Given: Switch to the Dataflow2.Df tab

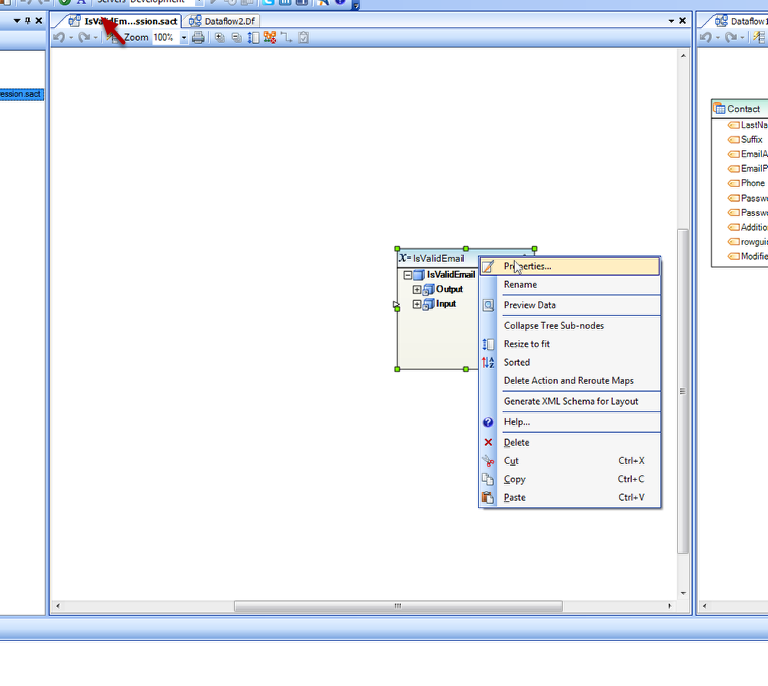Looking at the screenshot, I should (224, 21).
